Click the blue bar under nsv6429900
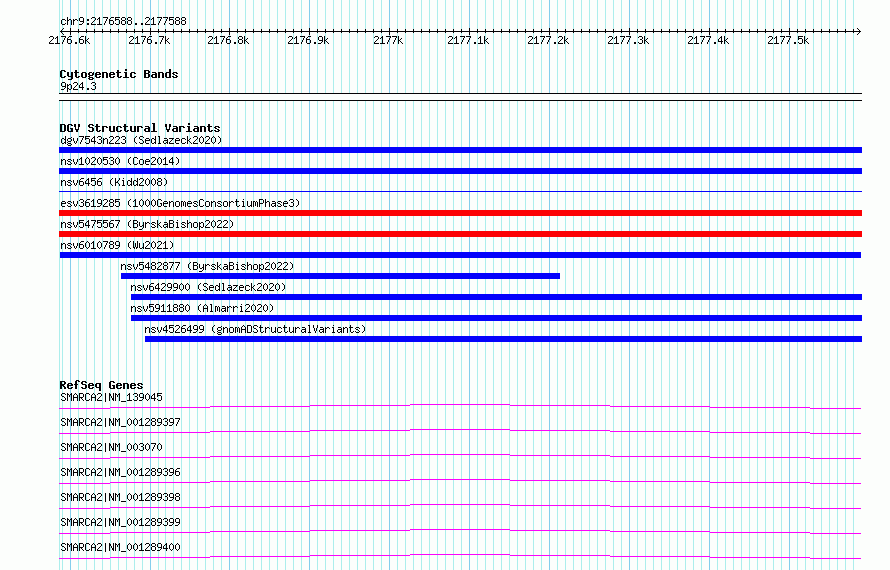The image size is (890, 570). tap(497, 297)
